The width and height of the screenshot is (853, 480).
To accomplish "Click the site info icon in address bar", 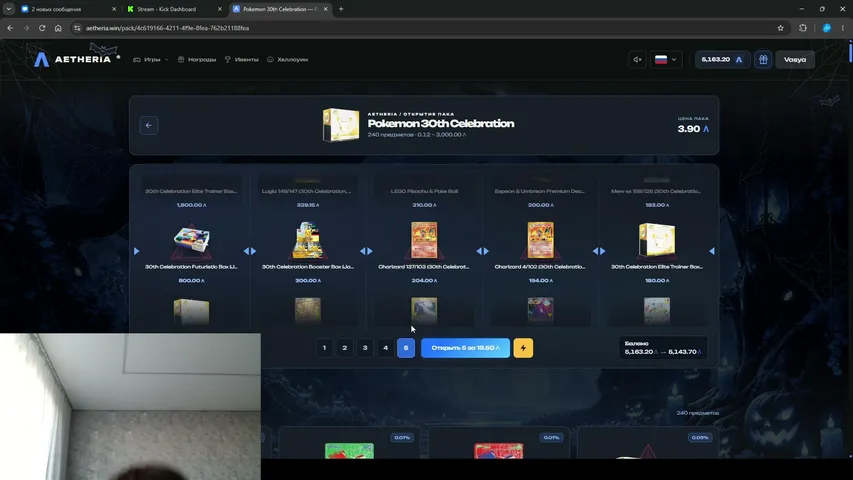I will point(77,28).
